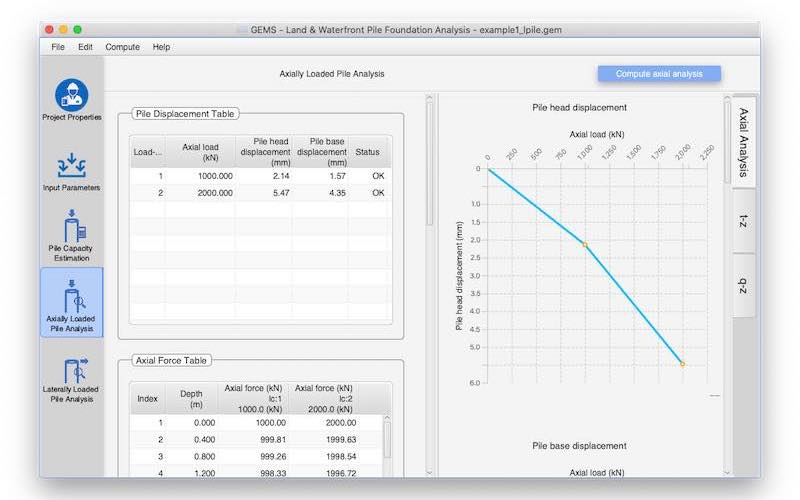Open the Help menu
This screenshot has width=800, height=500.
tap(161, 47)
